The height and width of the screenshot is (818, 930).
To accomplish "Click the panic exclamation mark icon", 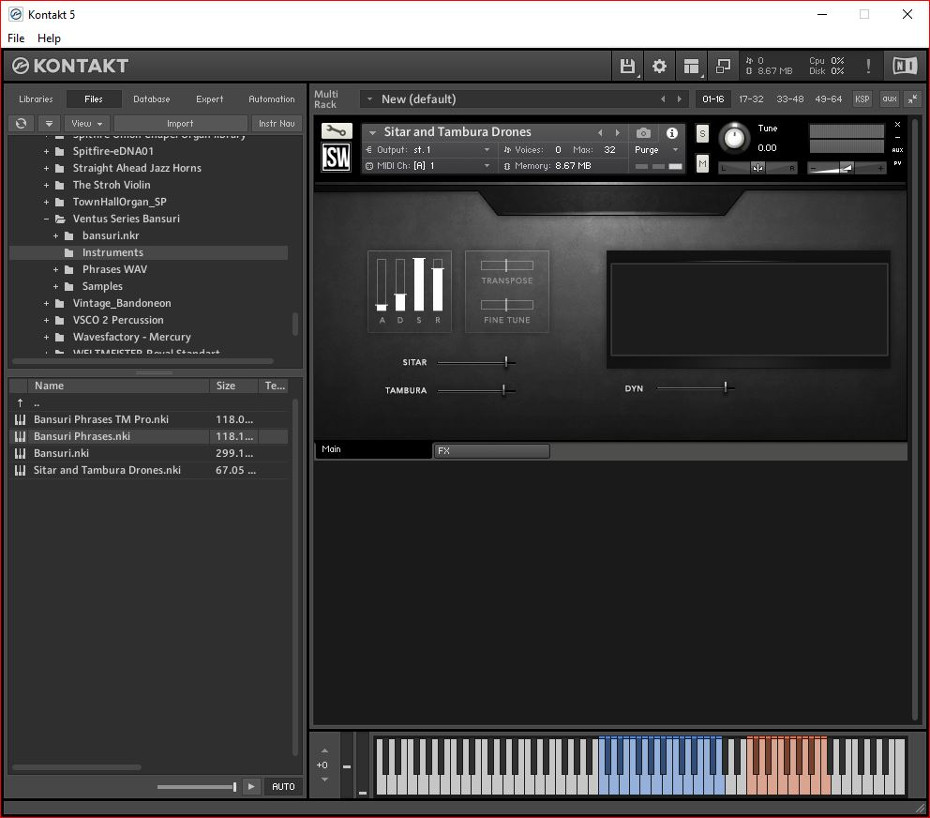I will [x=868, y=66].
